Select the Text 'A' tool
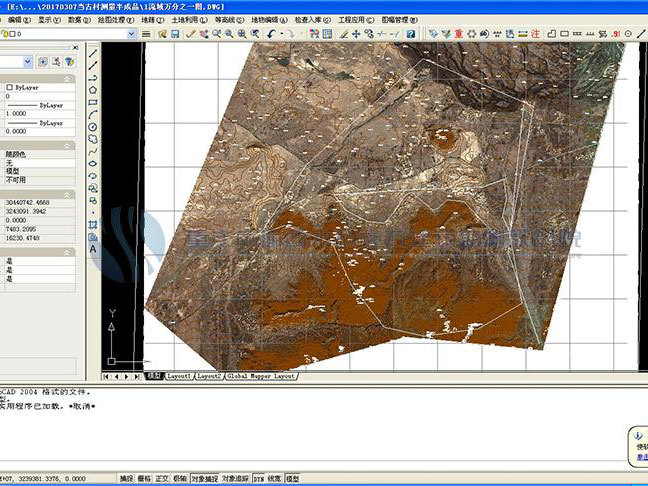 point(93,249)
